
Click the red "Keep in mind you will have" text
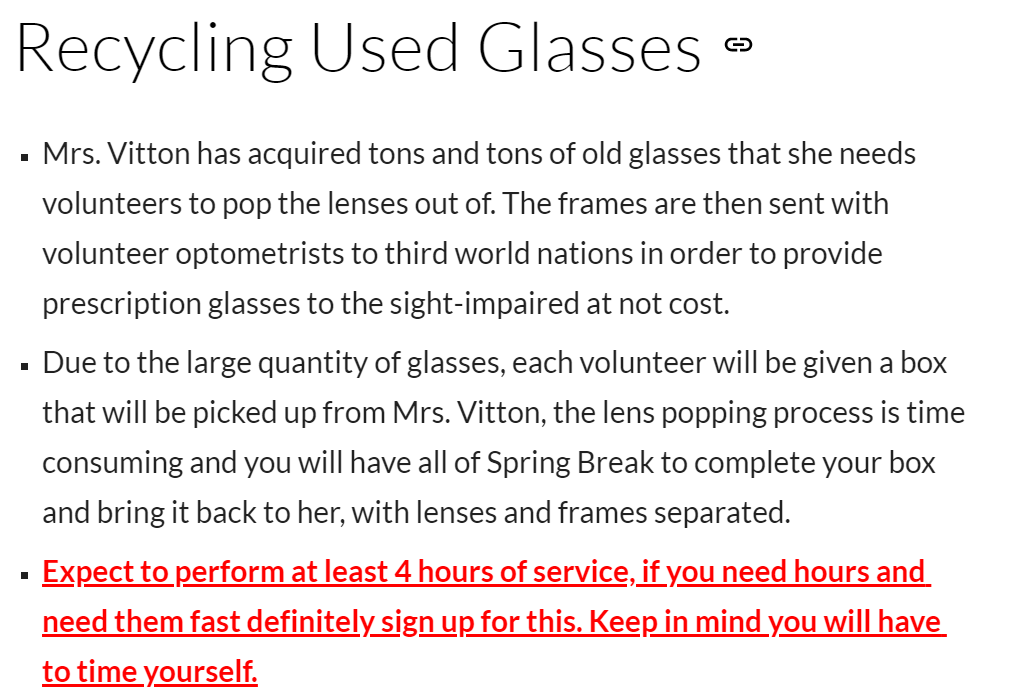pos(765,622)
